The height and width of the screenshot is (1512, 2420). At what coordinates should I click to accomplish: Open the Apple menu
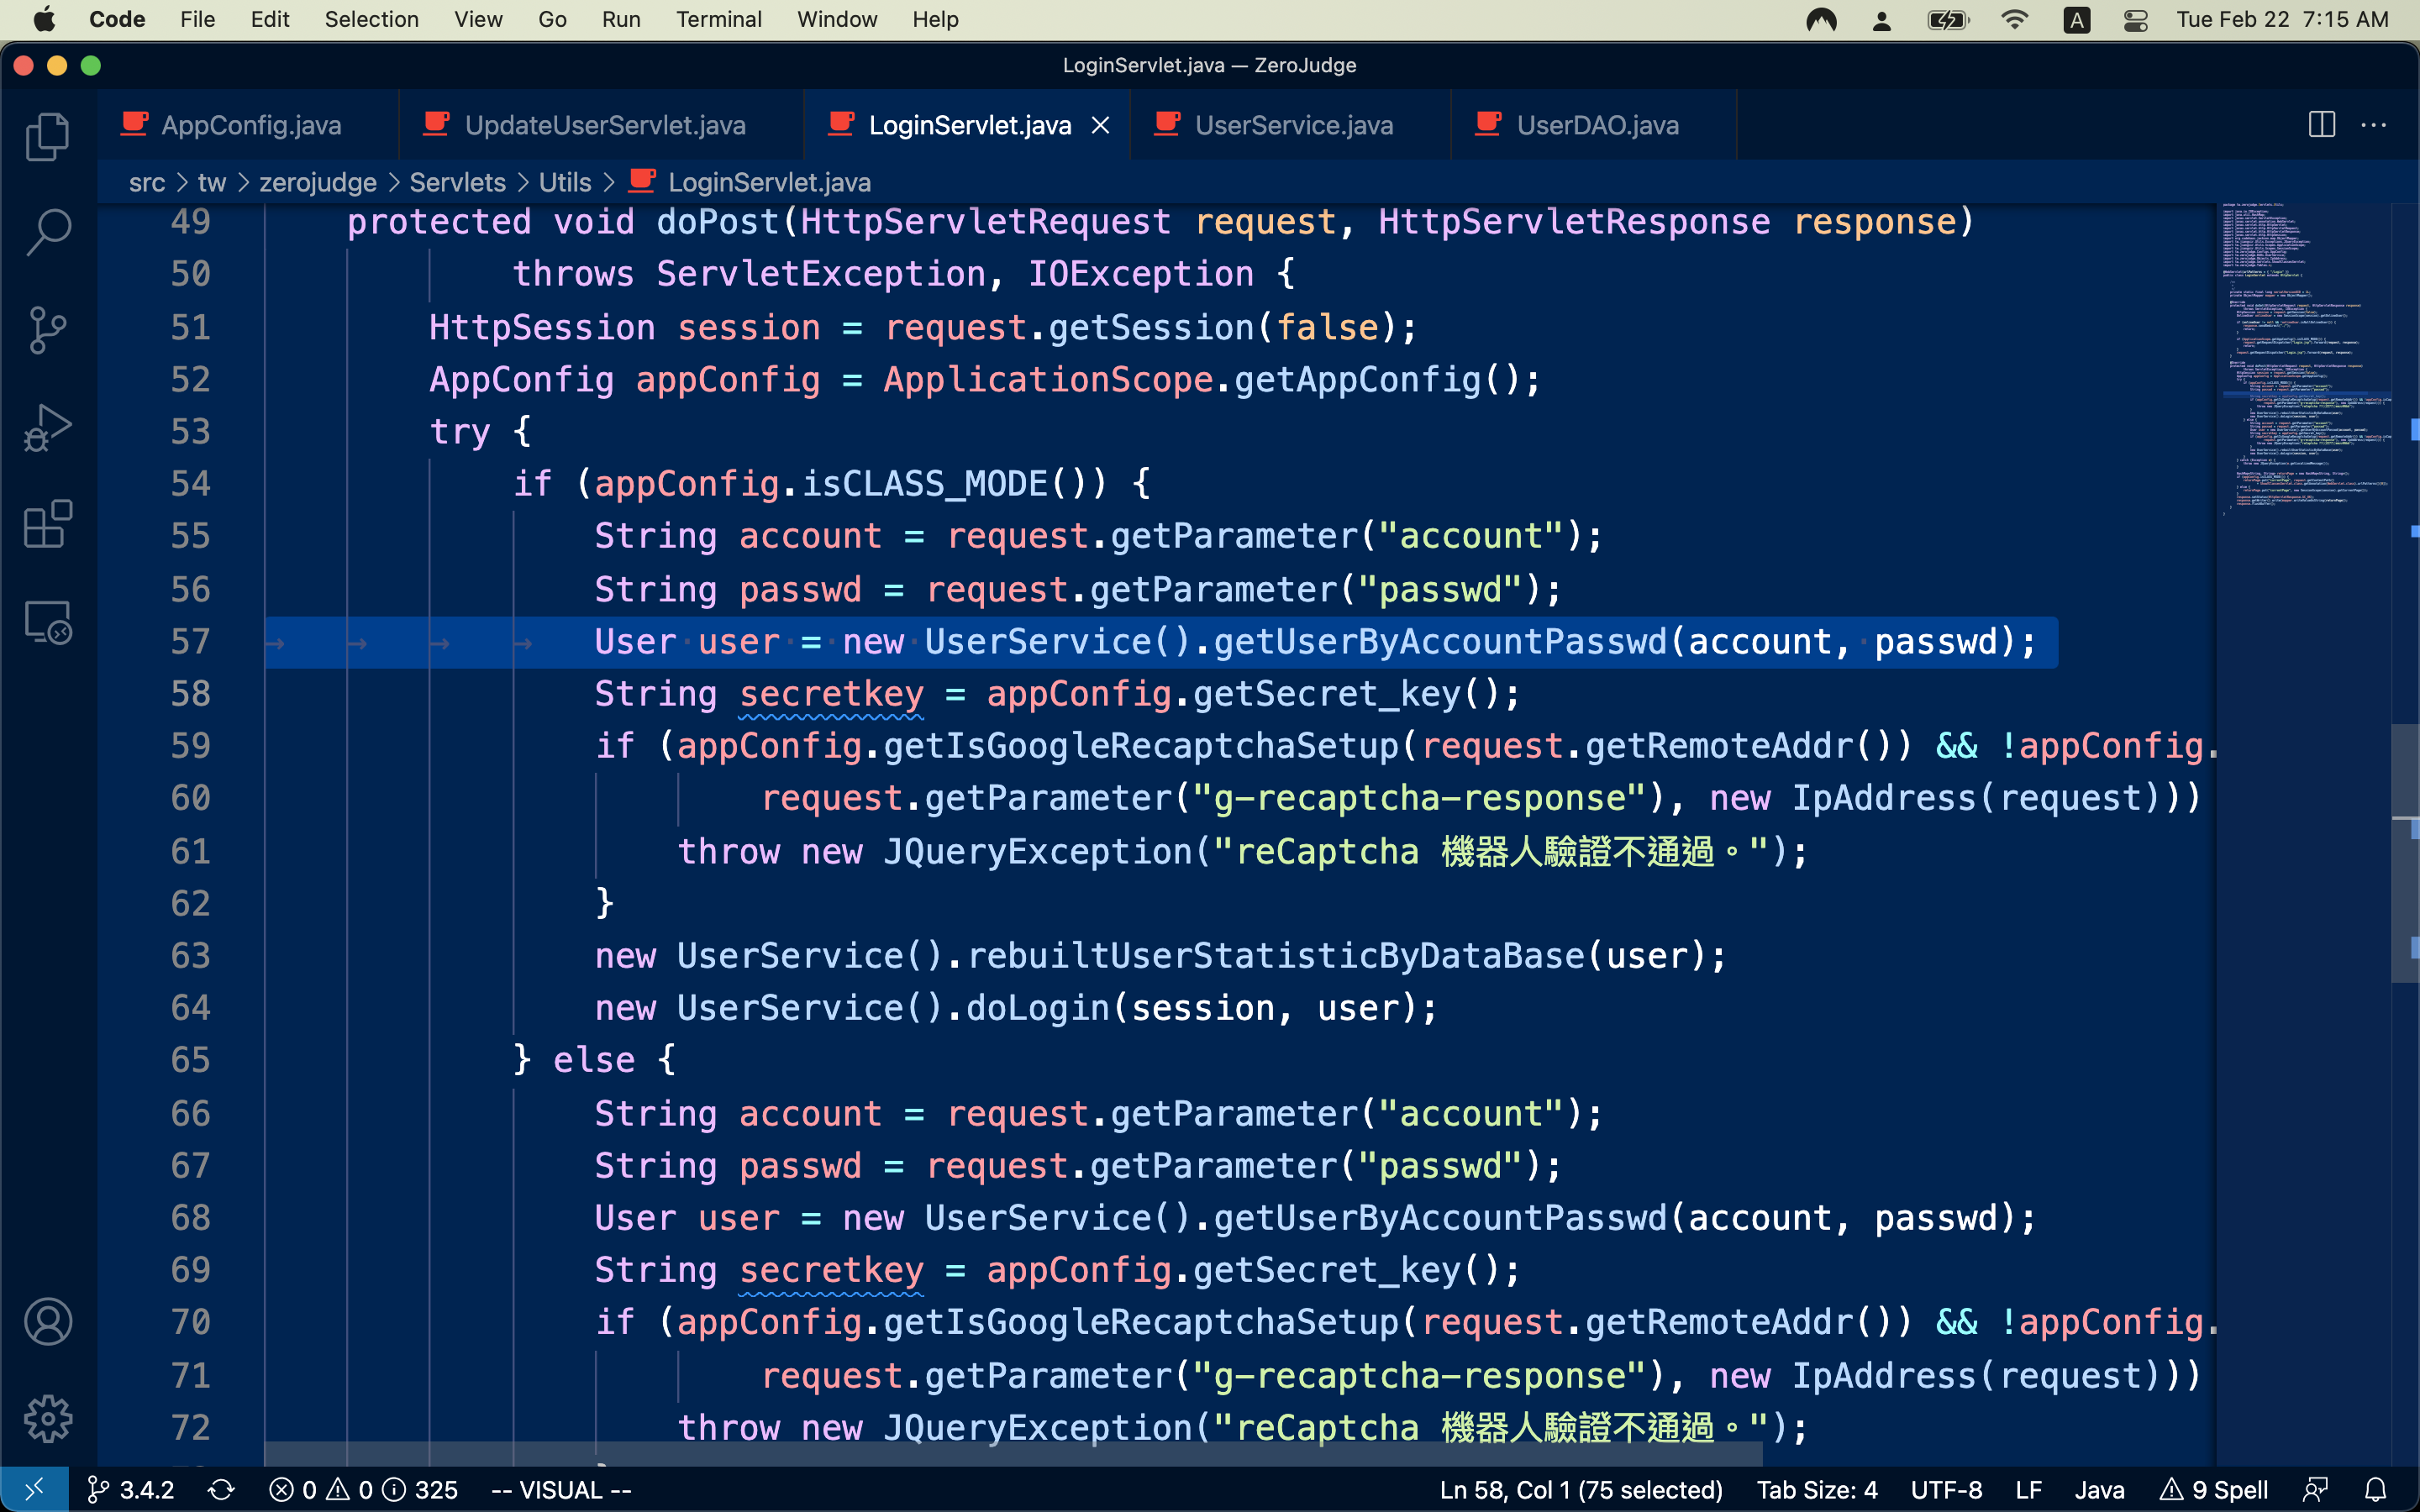(44, 19)
